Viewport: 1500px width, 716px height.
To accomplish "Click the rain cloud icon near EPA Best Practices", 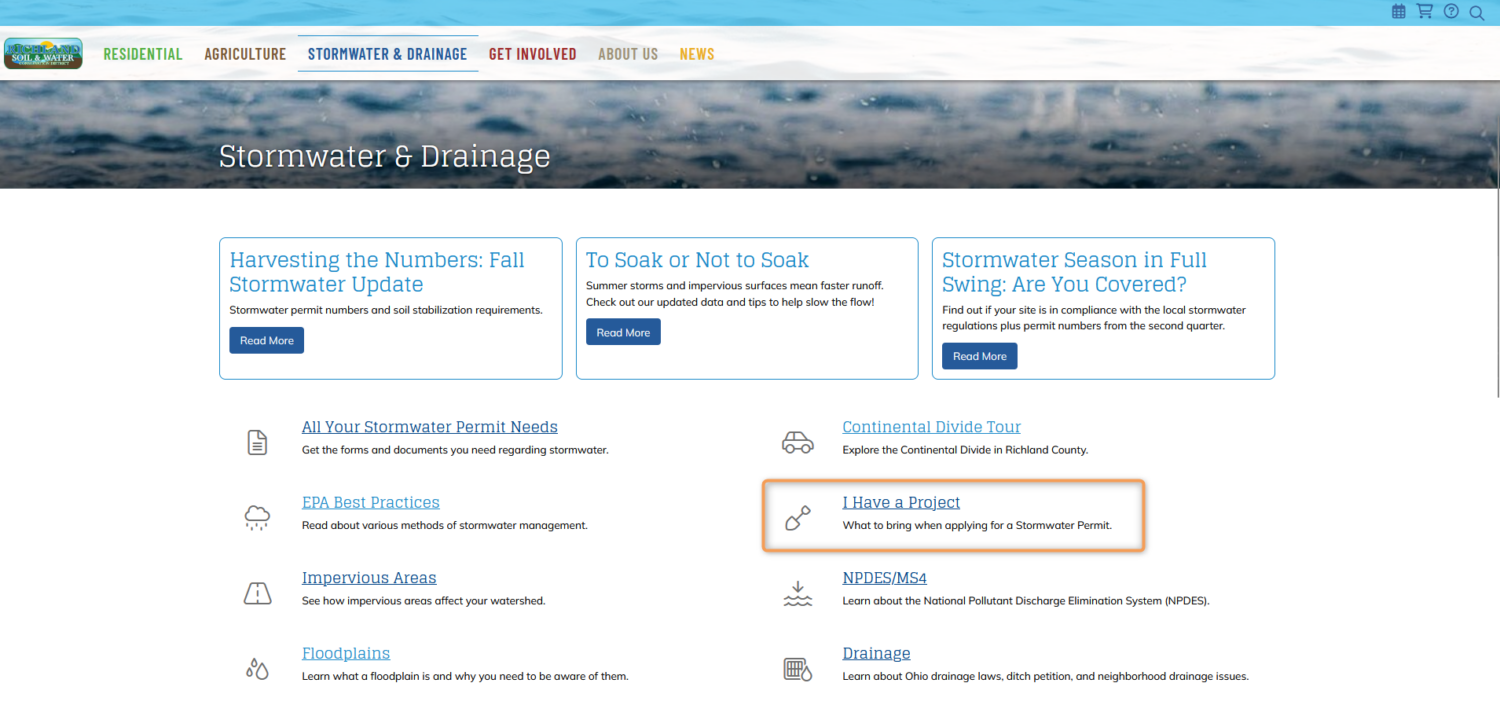I will pos(257,516).
